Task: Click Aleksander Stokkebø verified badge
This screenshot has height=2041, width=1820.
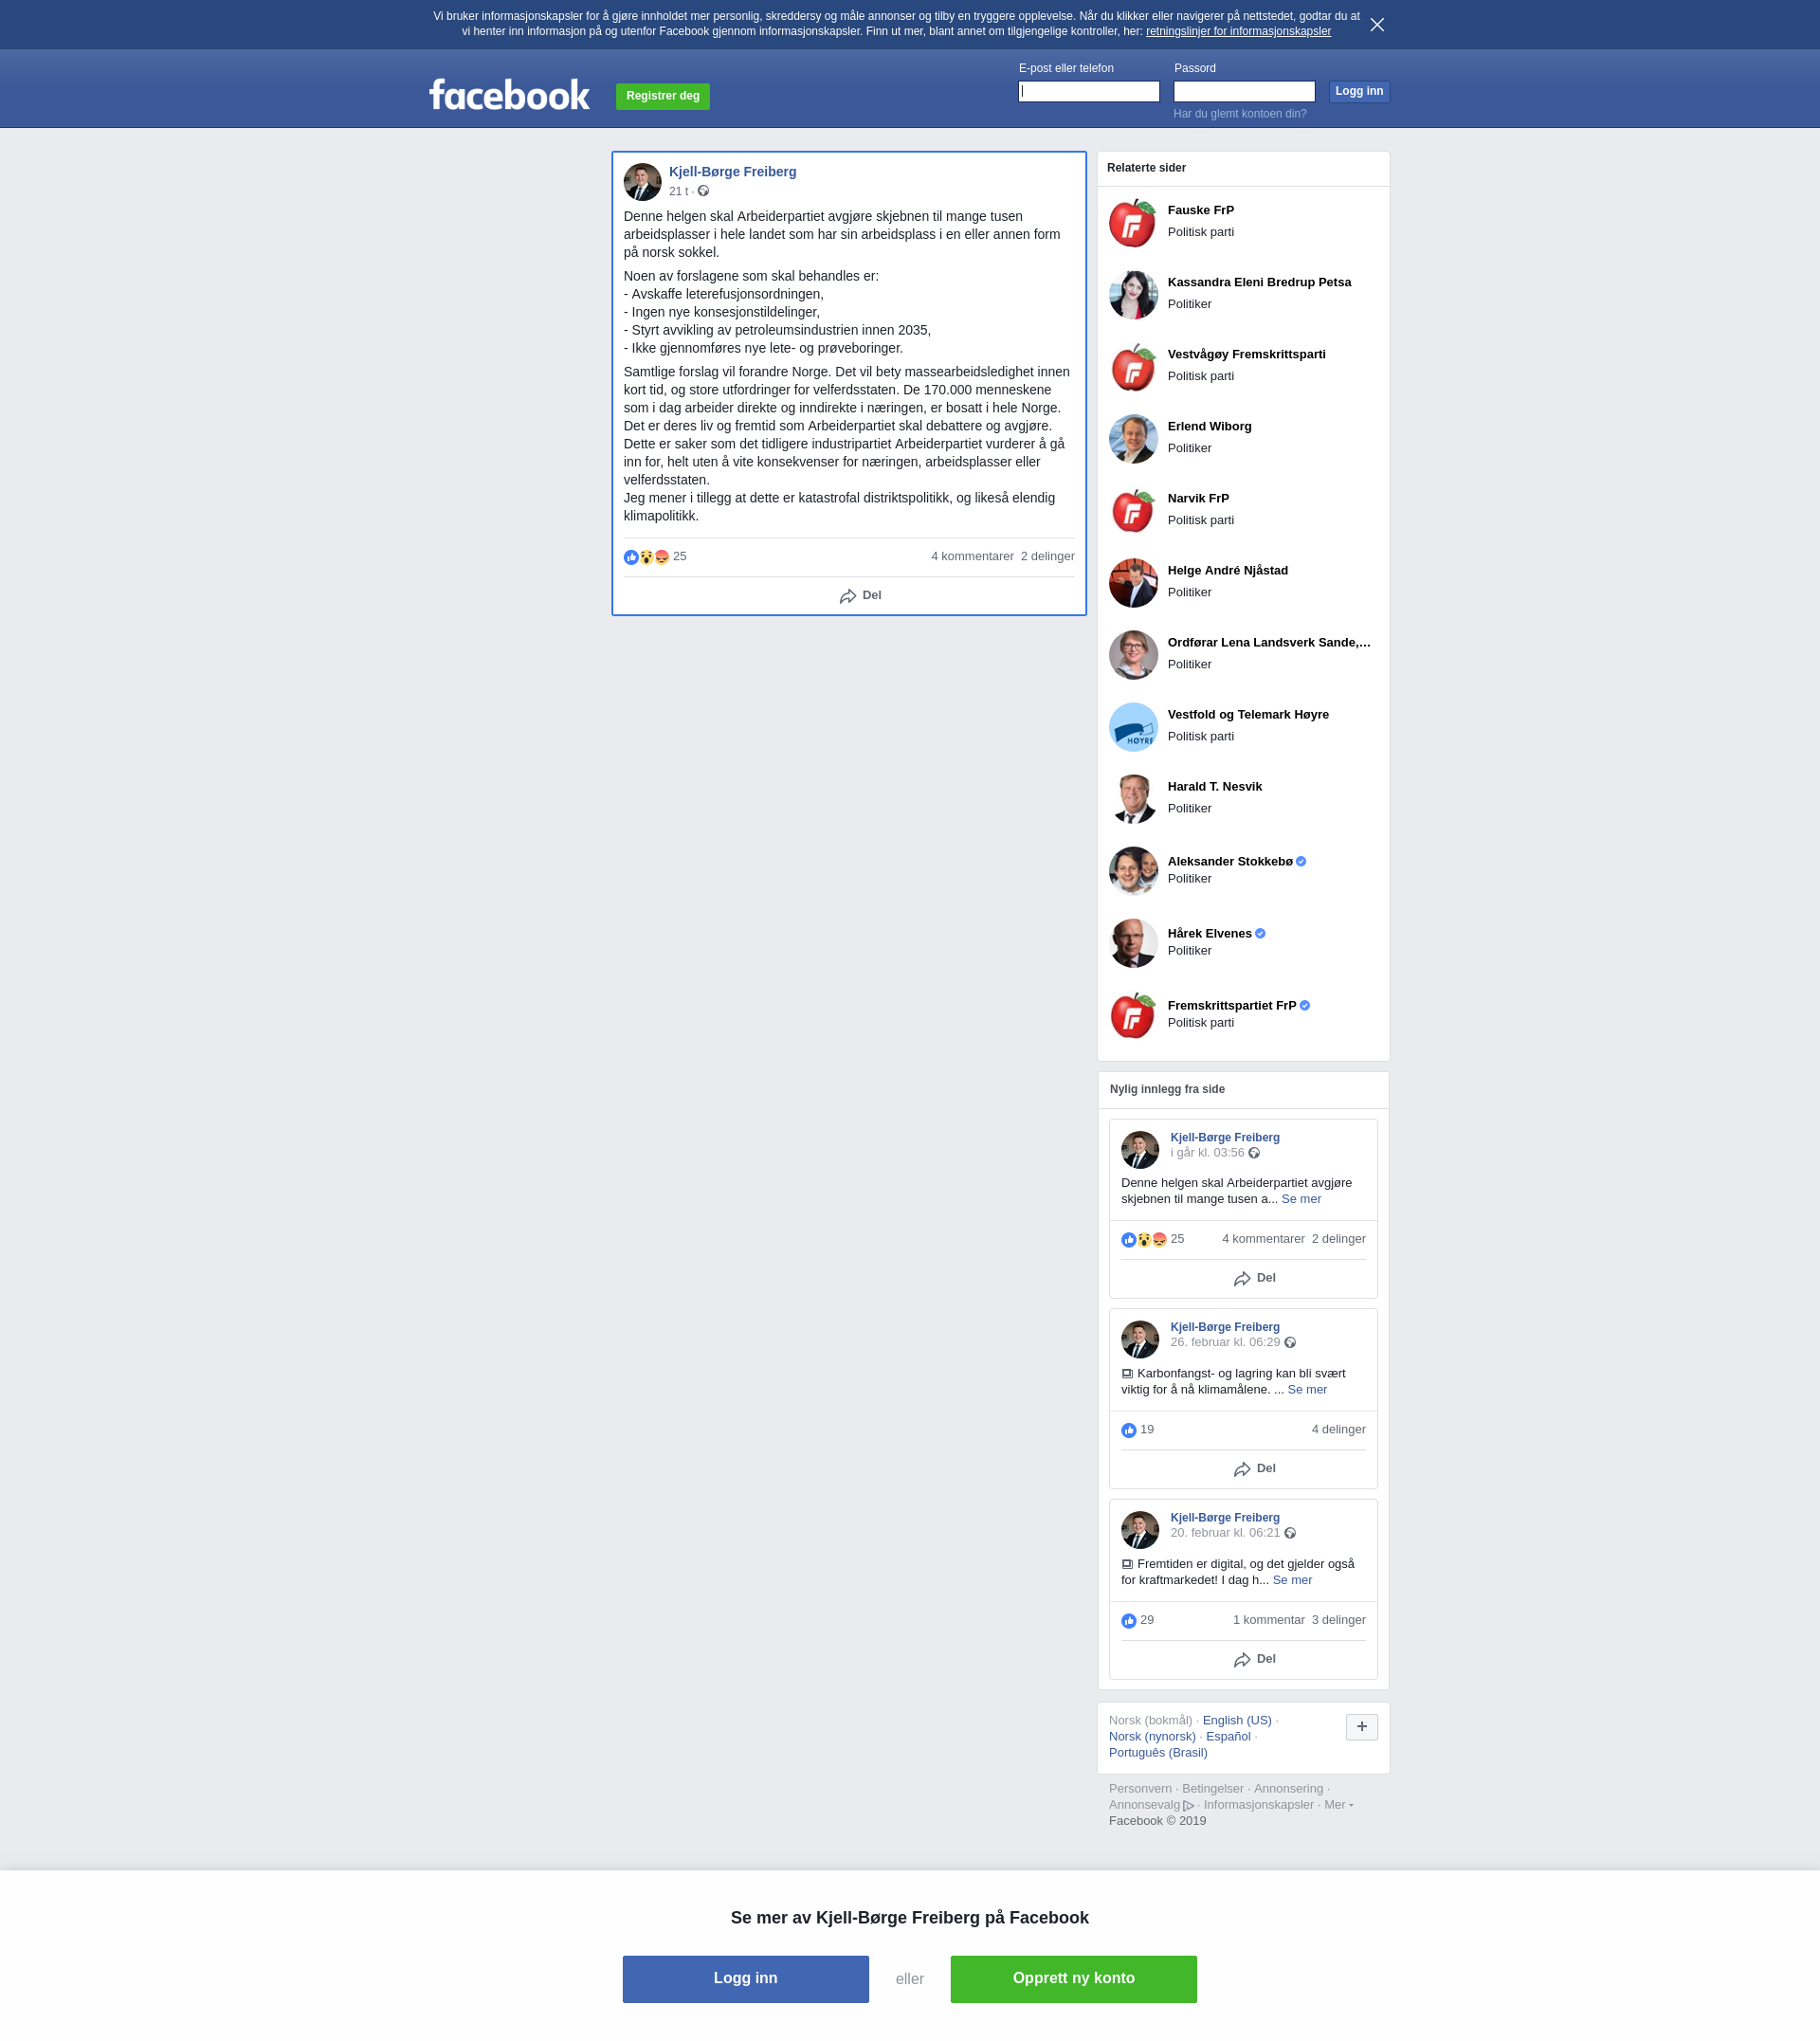Action: click(1300, 861)
